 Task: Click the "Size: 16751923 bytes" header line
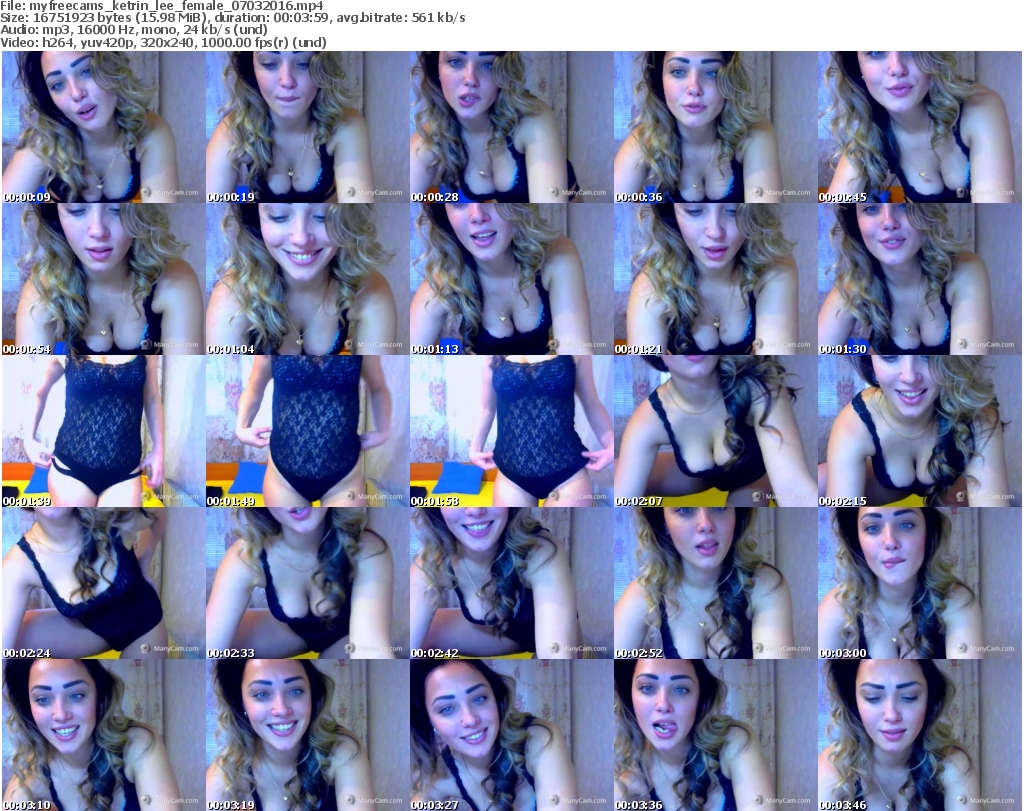232,18
